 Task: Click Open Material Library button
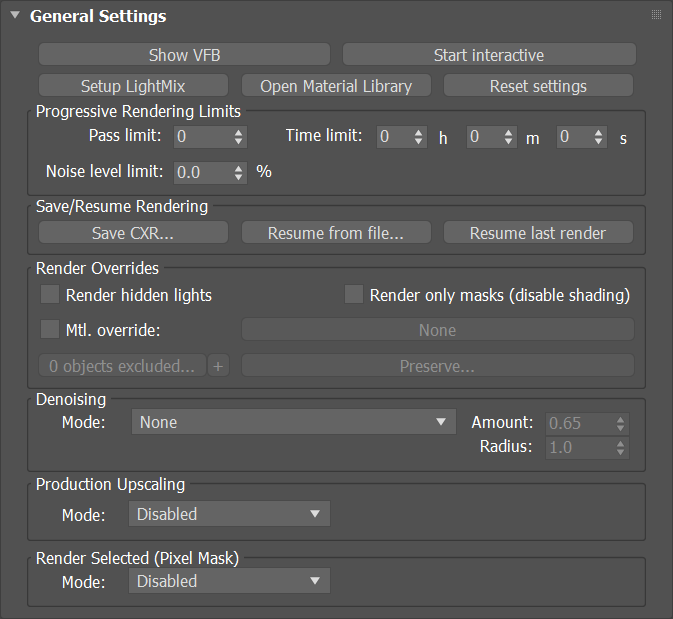tap(336, 85)
